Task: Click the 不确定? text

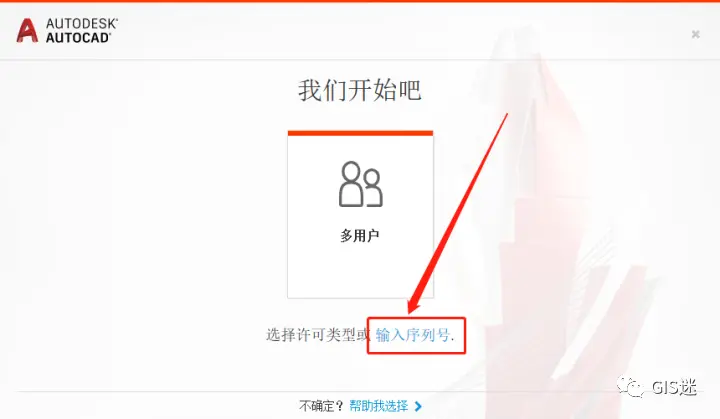Action: coord(321,406)
